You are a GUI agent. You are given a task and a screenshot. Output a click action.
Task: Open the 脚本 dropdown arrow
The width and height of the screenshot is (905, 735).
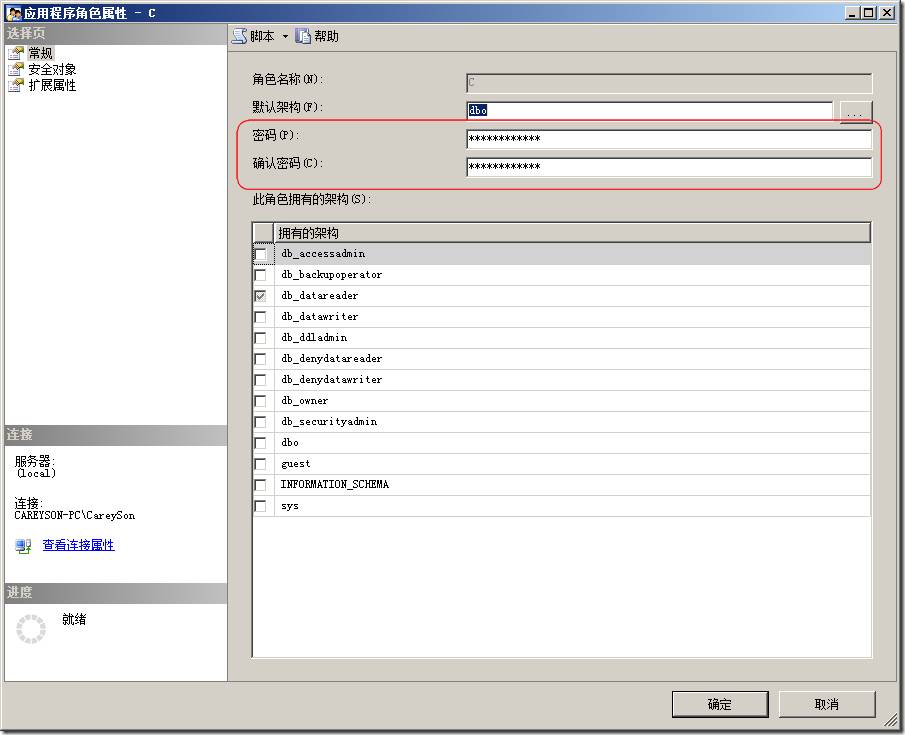[285, 37]
